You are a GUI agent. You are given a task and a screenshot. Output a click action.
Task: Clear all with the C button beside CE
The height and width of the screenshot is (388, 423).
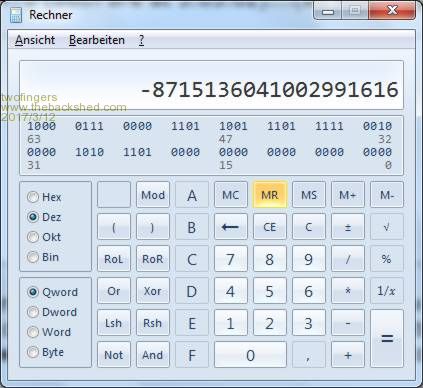coord(309,227)
